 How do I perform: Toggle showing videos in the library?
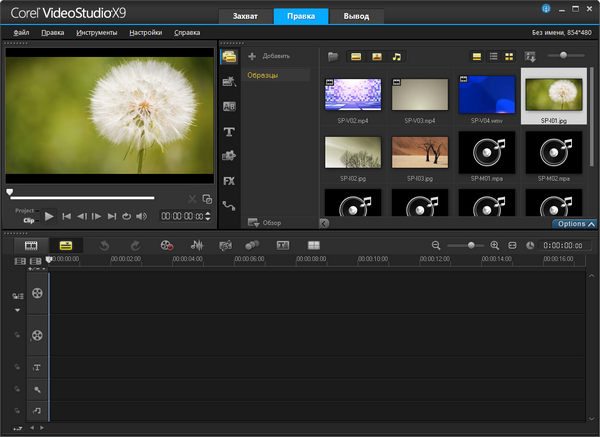point(355,56)
